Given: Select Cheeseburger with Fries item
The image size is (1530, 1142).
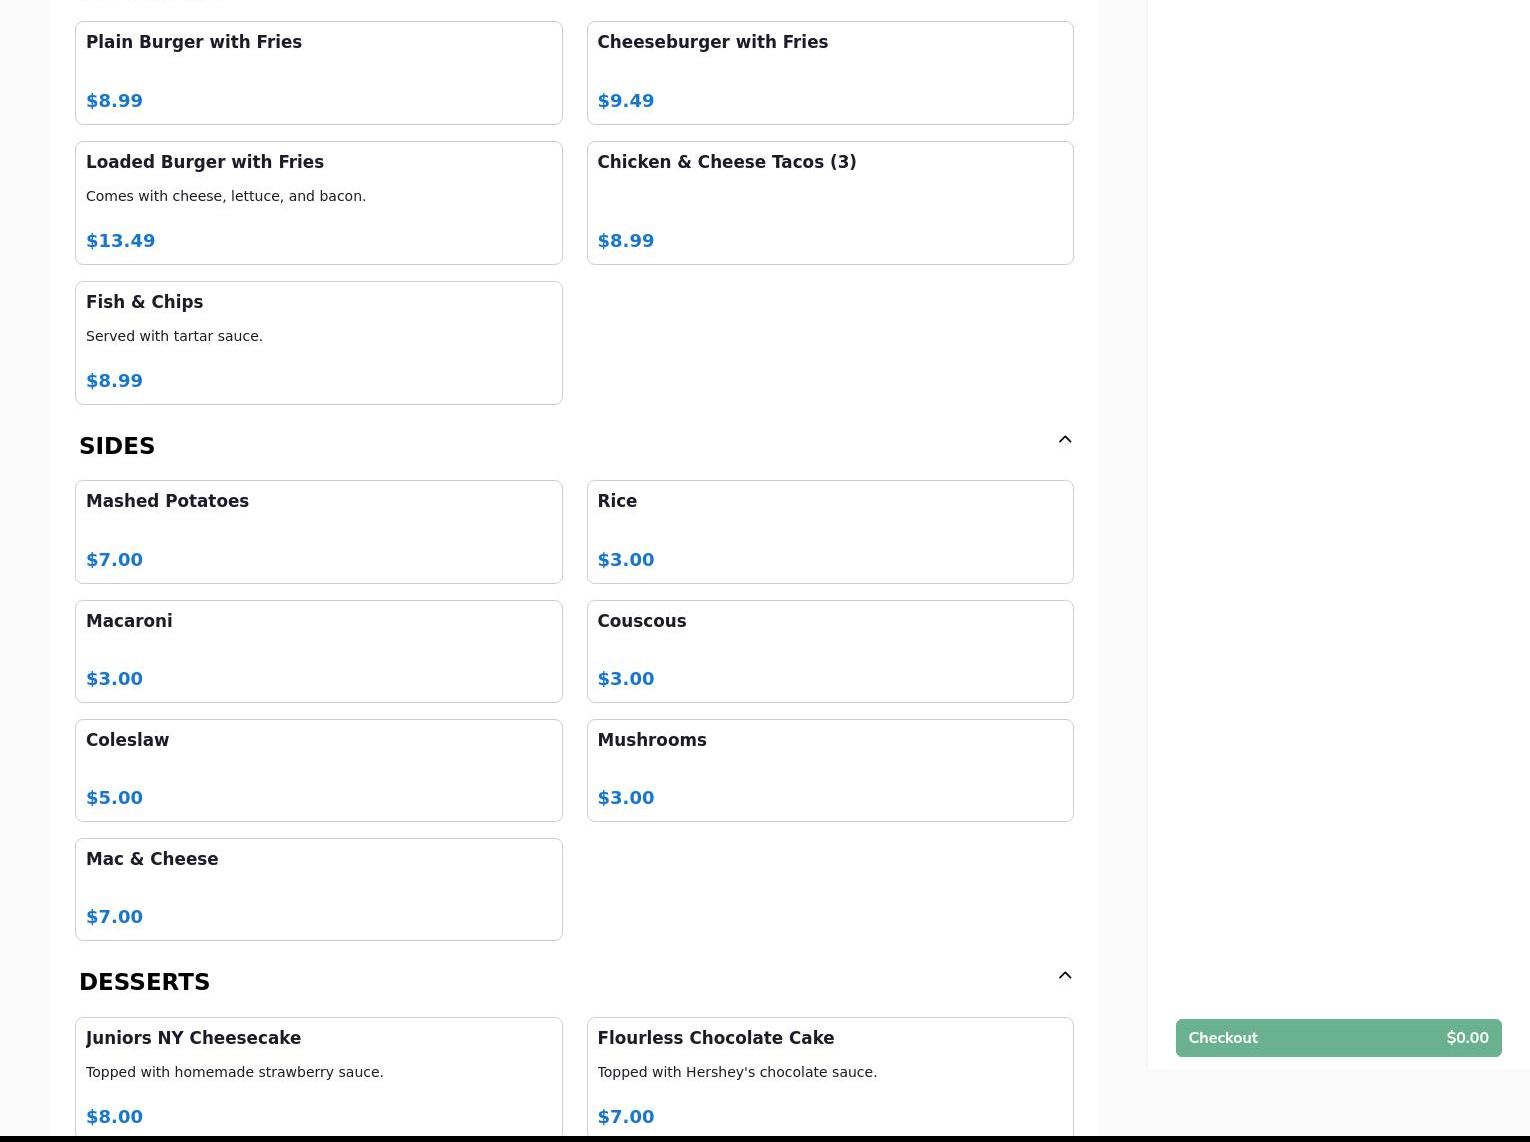Looking at the screenshot, I should 830,73.
